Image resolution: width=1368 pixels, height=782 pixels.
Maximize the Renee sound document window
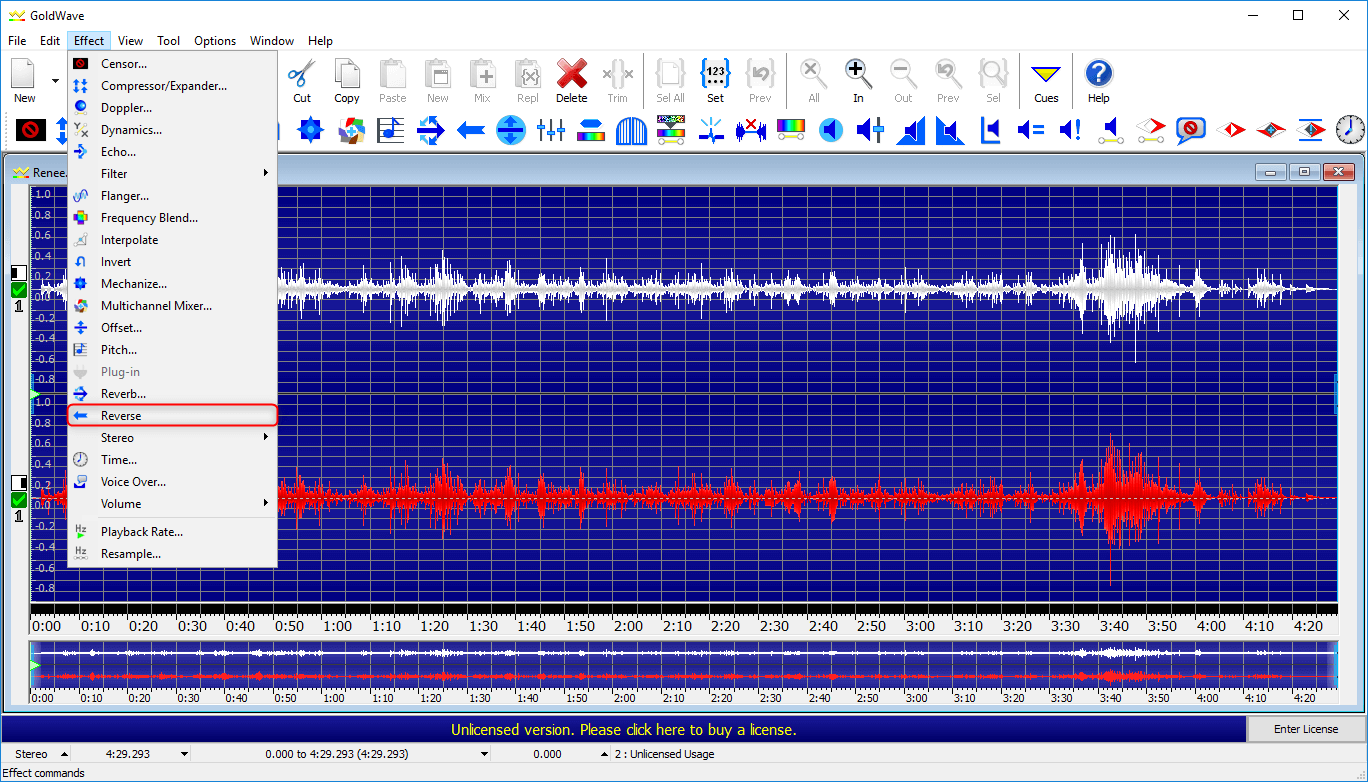tap(1305, 172)
